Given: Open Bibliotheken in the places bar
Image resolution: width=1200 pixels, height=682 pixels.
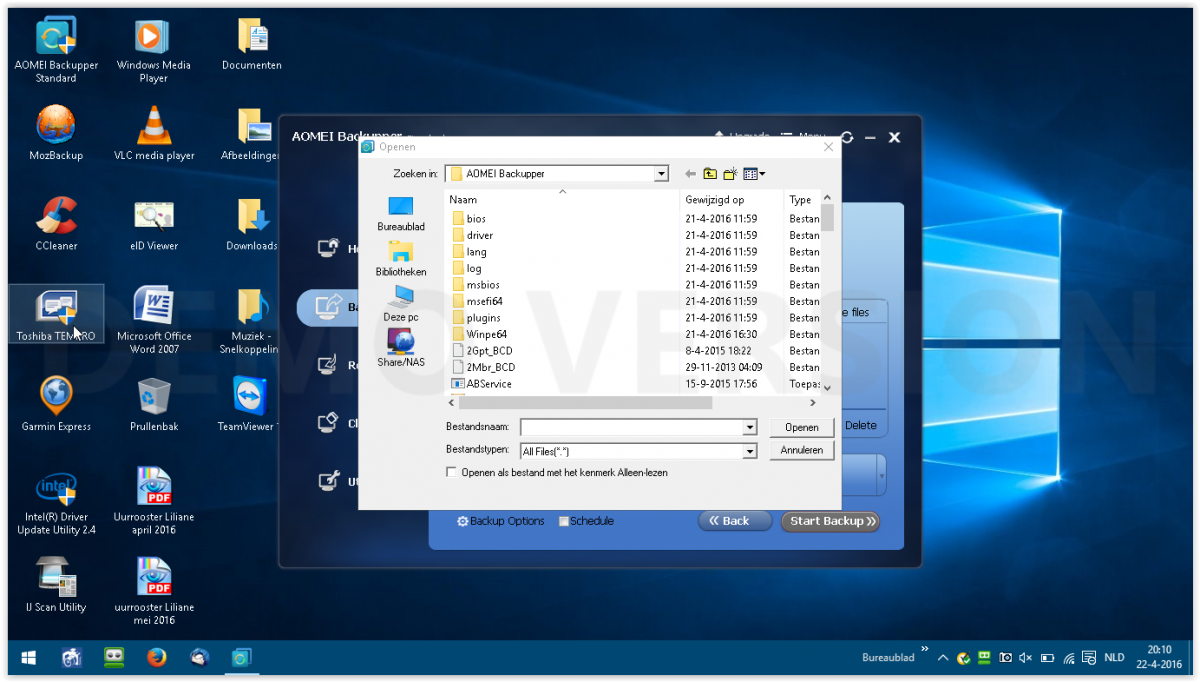Looking at the screenshot, I should (x=401, y=259).
